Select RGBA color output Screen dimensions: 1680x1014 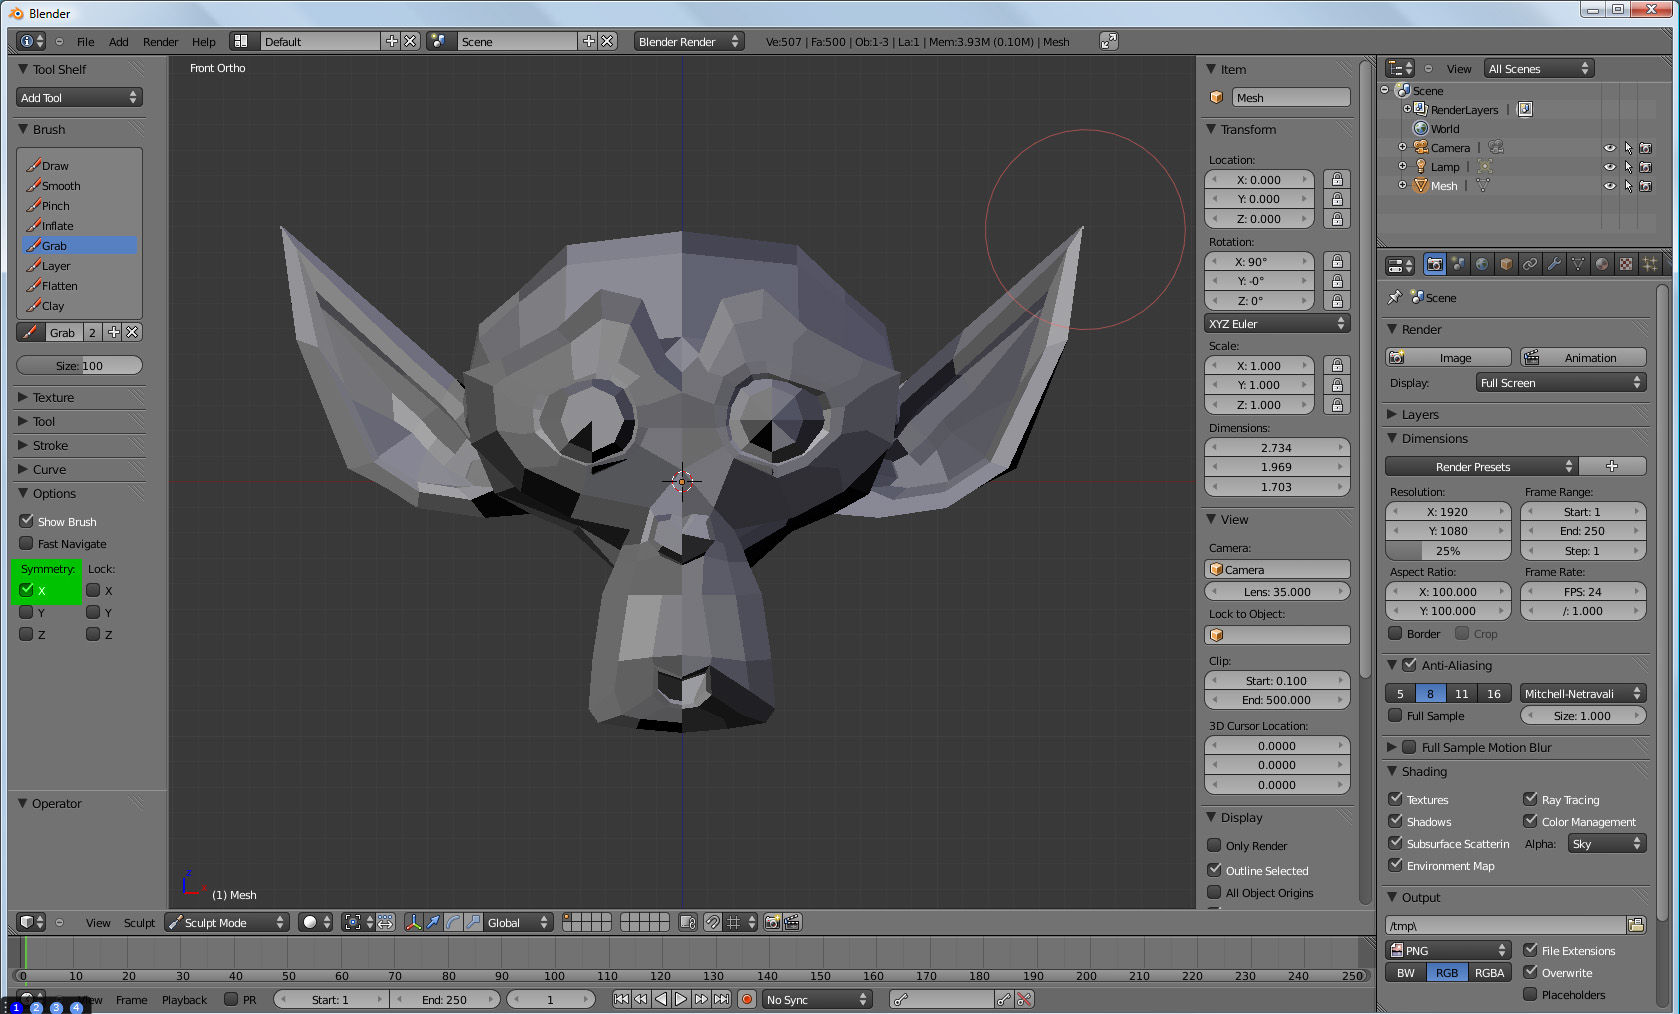pos(1489,972)
